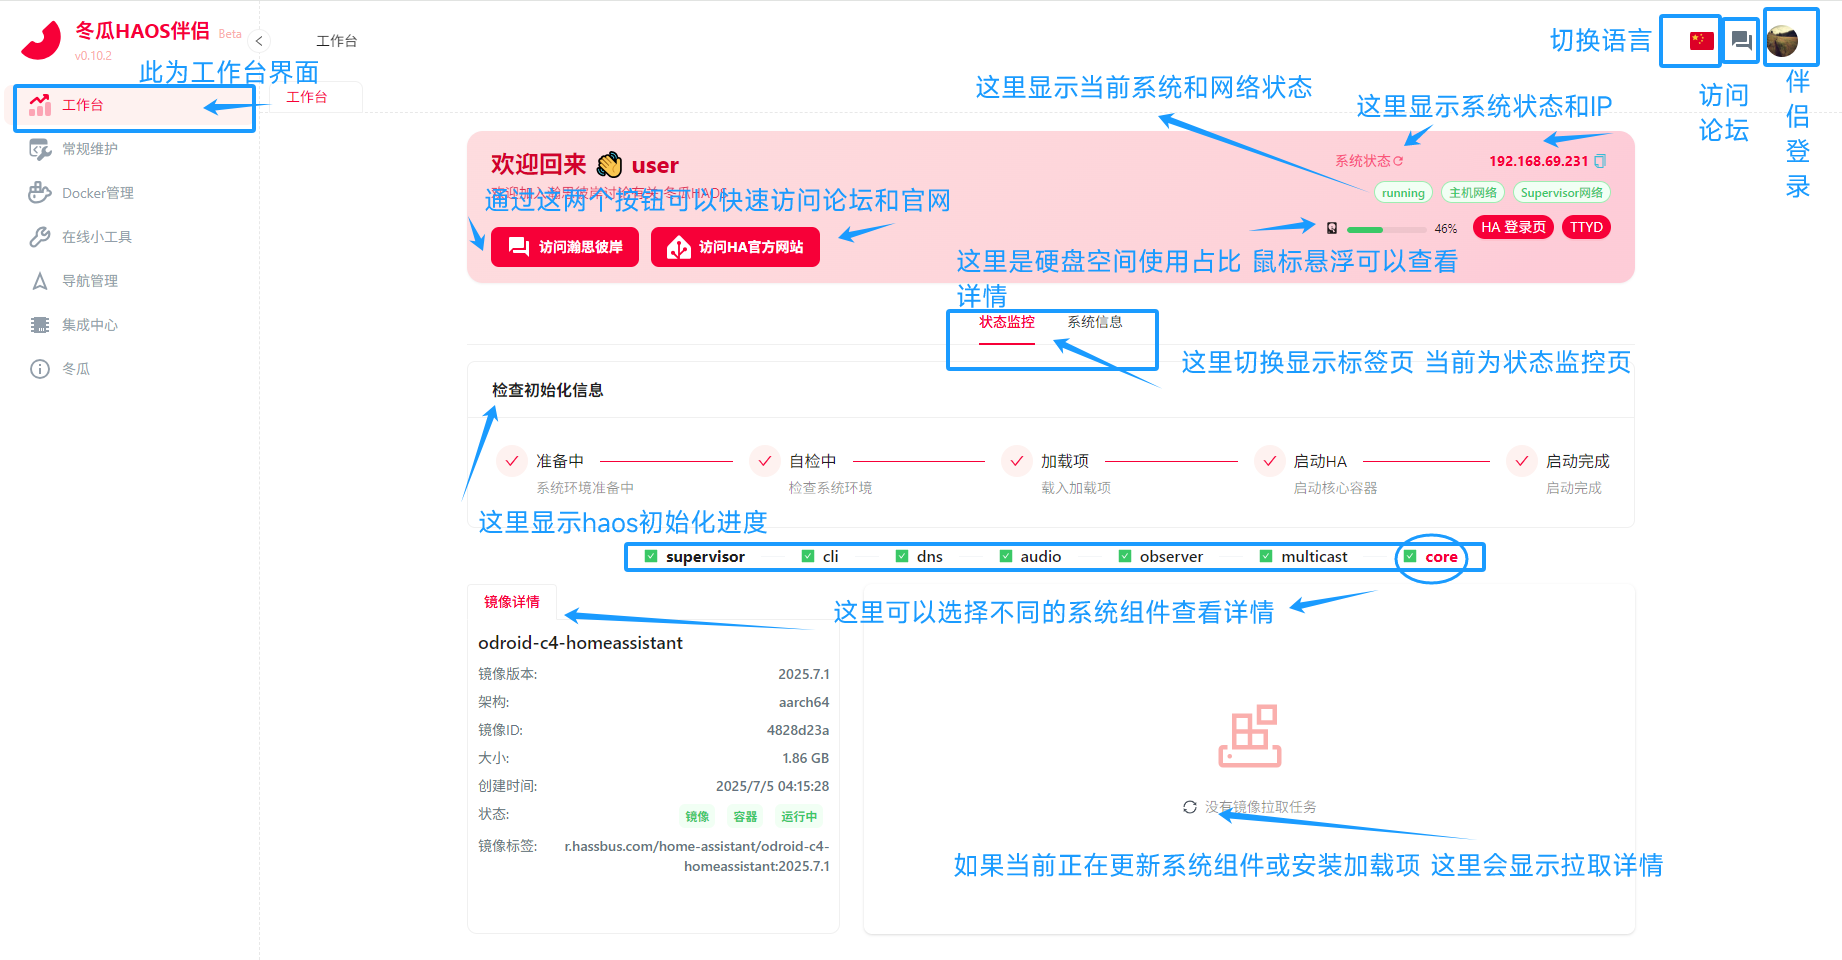Image resolution: width=1842 pixels, height=960 pixels.
Task: Switch to the 系统信息 tab
Action: [x=1094, y=322]
